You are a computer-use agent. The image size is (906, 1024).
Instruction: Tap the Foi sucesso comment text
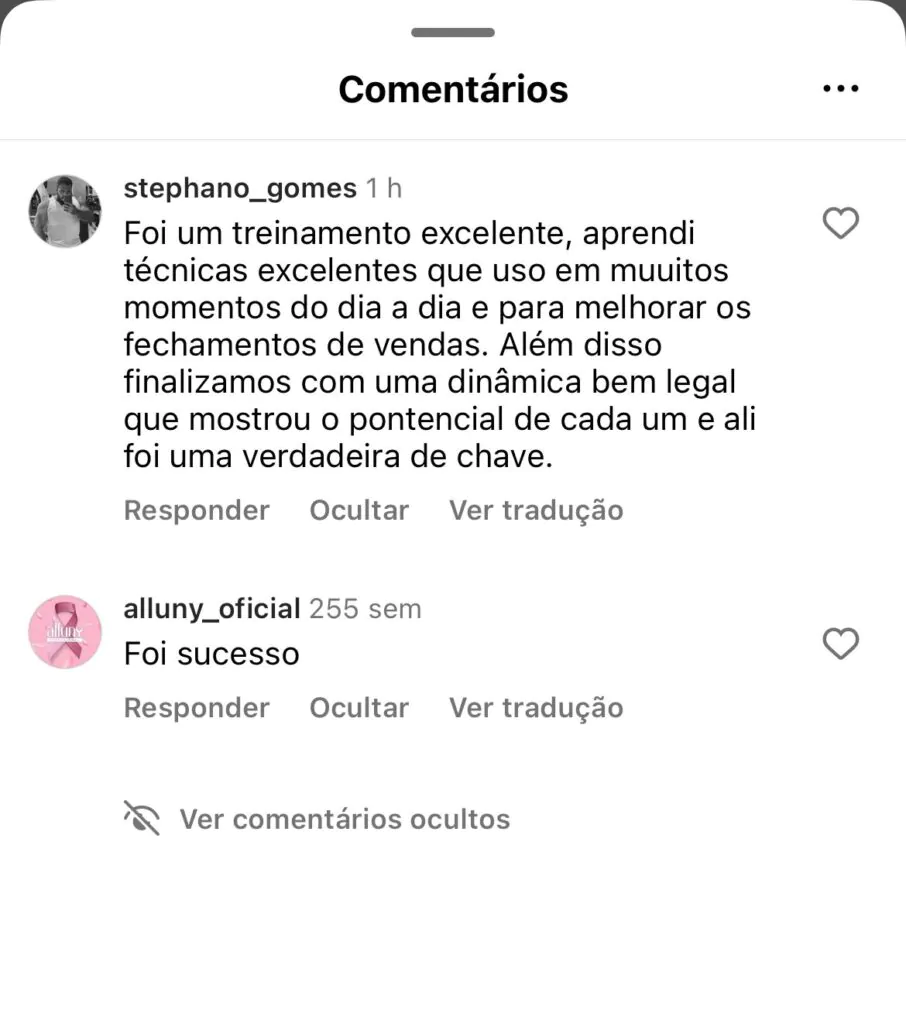pyautogui.click(x=212, y=654)
